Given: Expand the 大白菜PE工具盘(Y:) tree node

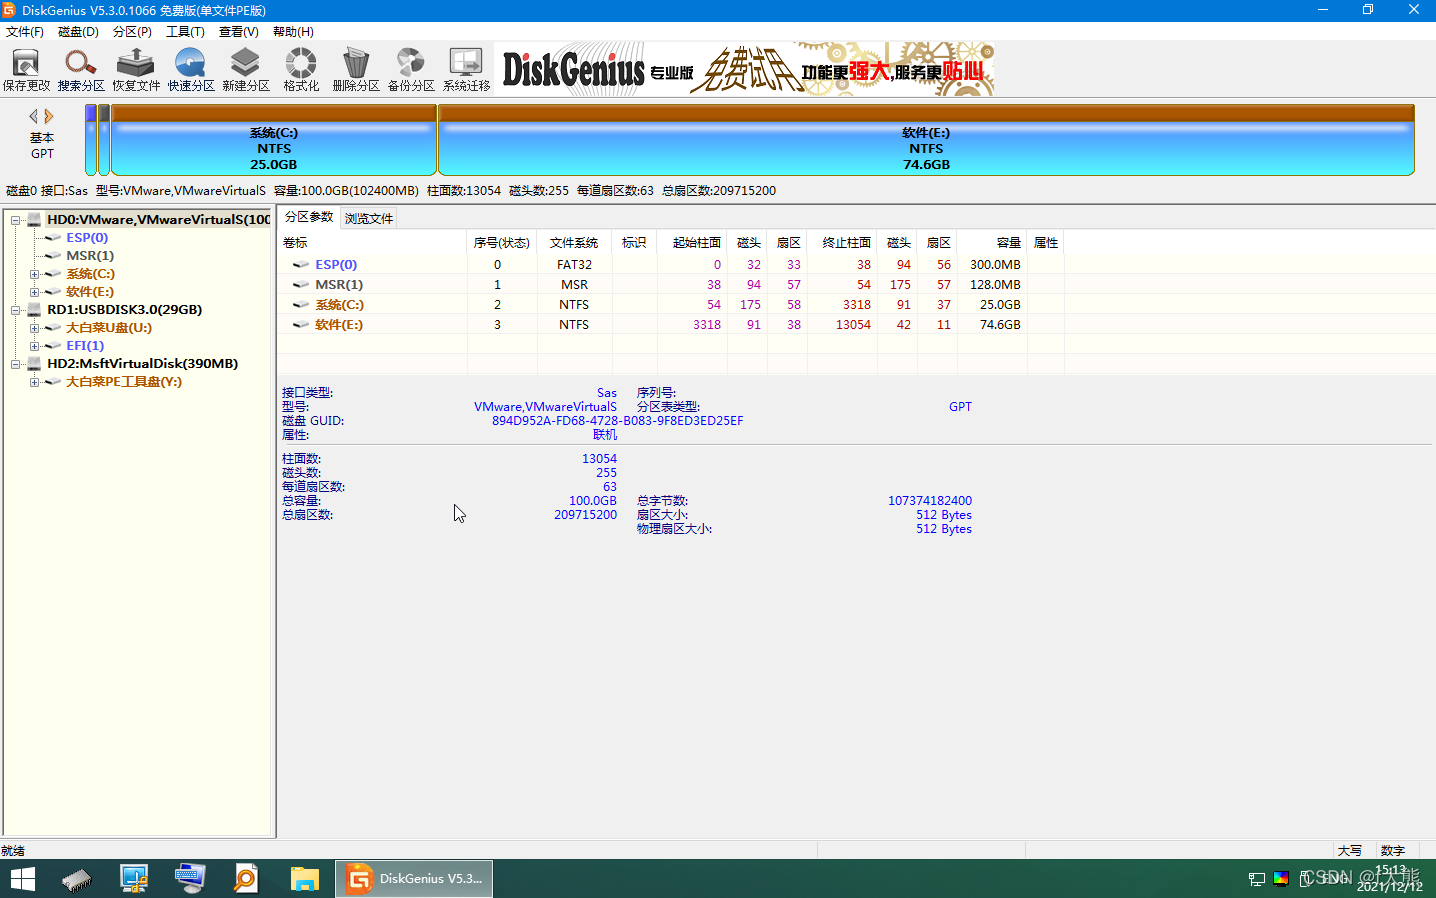Looking at the screenshot, I should tap(34, 382).
